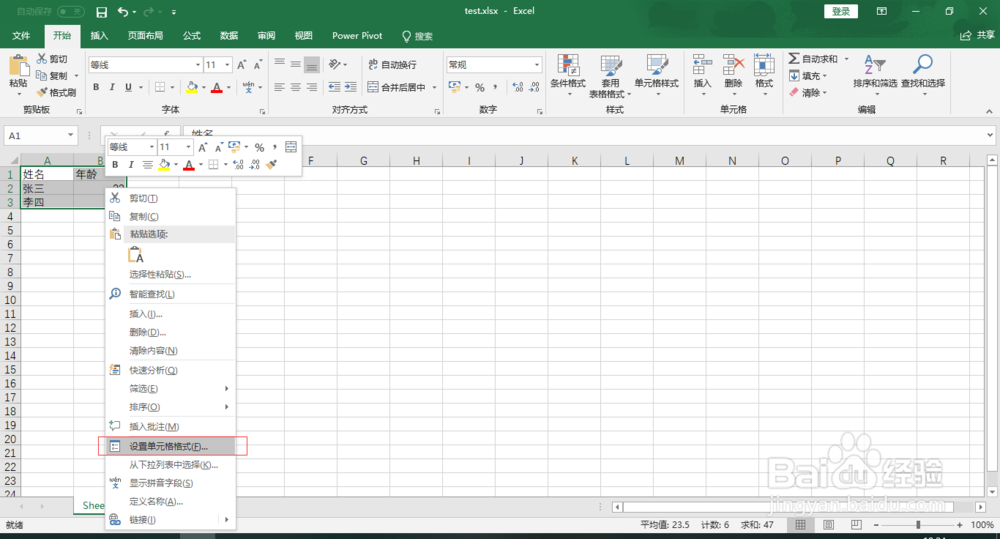Click Decrease Font Size in ribbon

tap(258, 64)
